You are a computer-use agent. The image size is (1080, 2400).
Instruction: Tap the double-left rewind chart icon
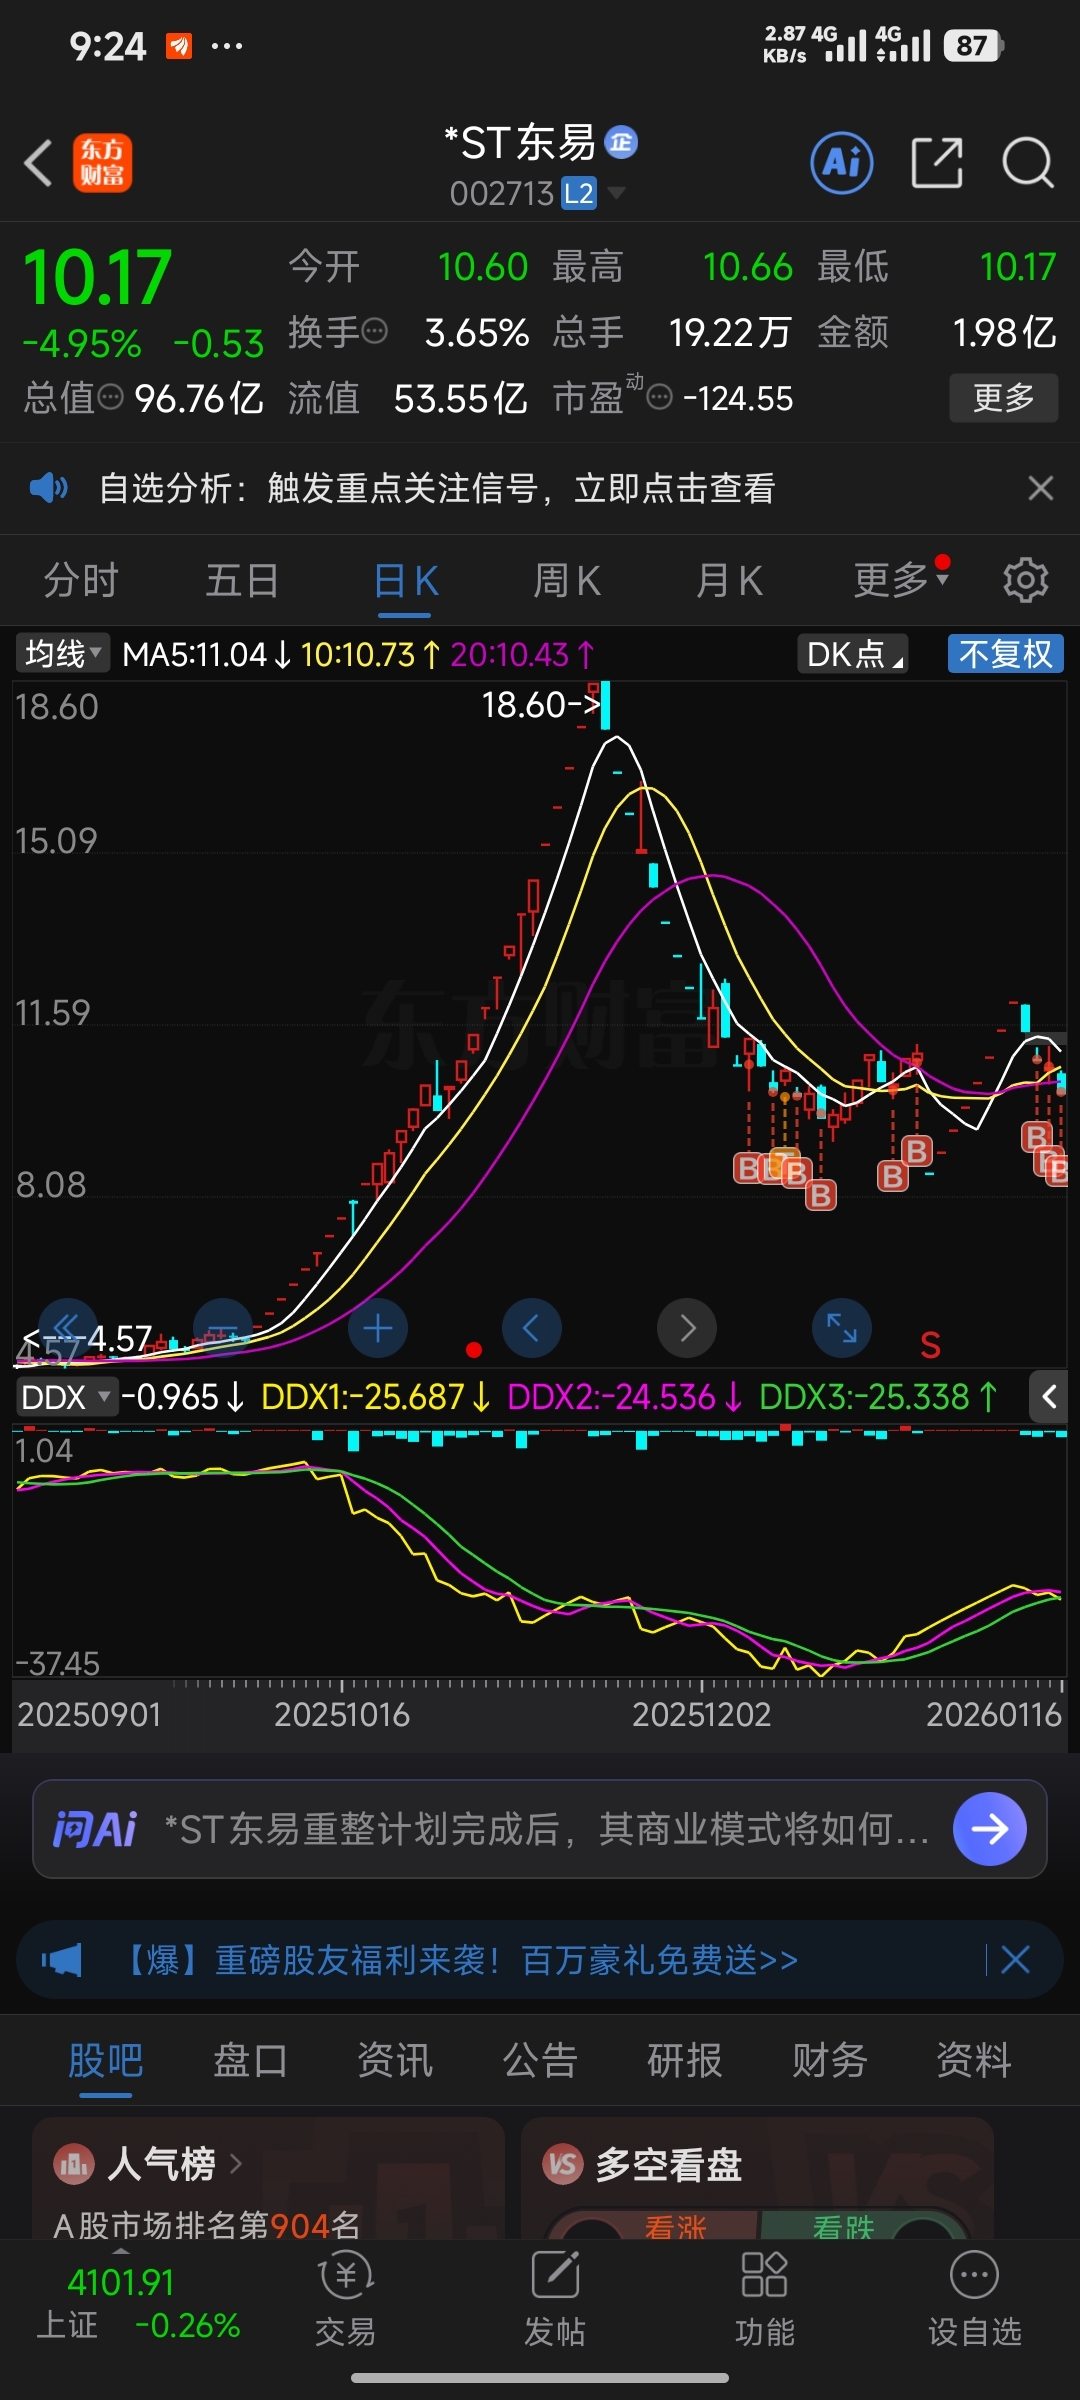click(x=67, y=1328)
